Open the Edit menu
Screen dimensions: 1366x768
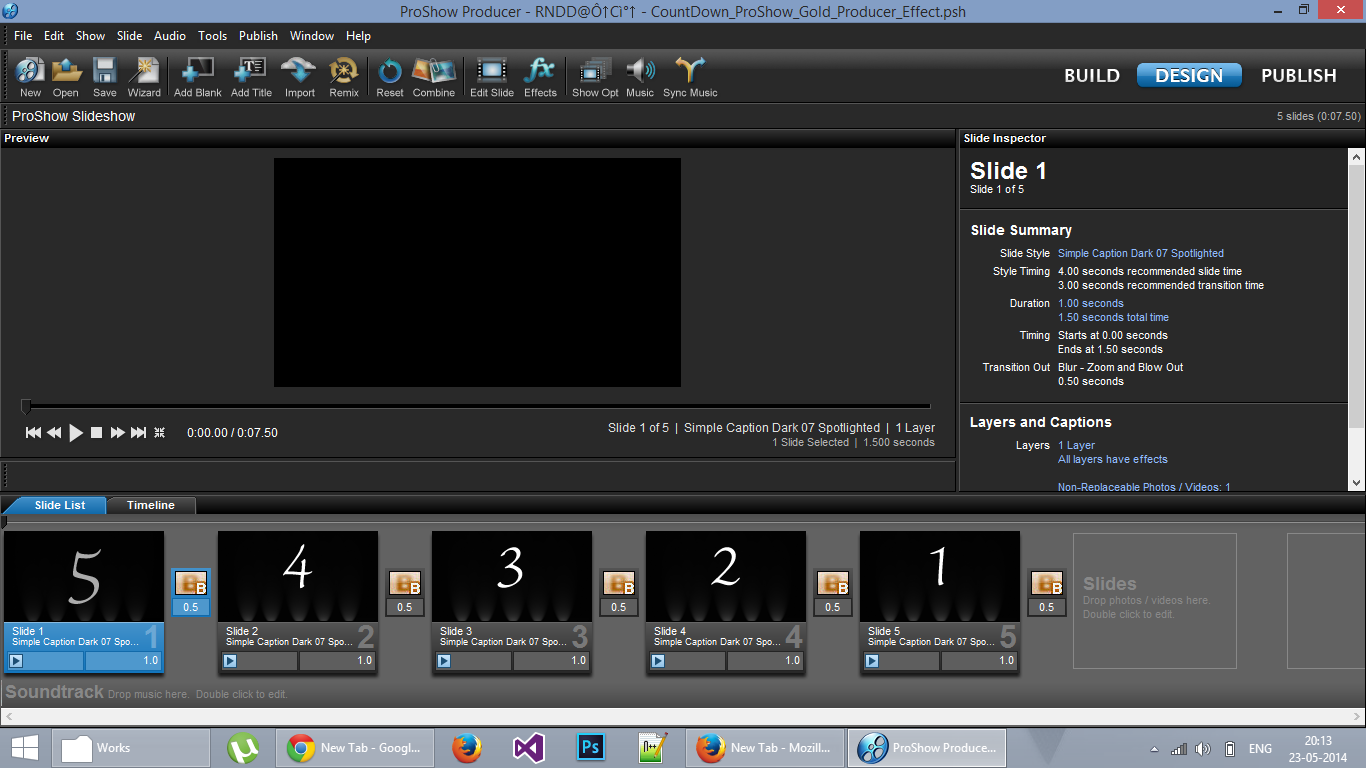pyautogui.click(x=54, y=36)
